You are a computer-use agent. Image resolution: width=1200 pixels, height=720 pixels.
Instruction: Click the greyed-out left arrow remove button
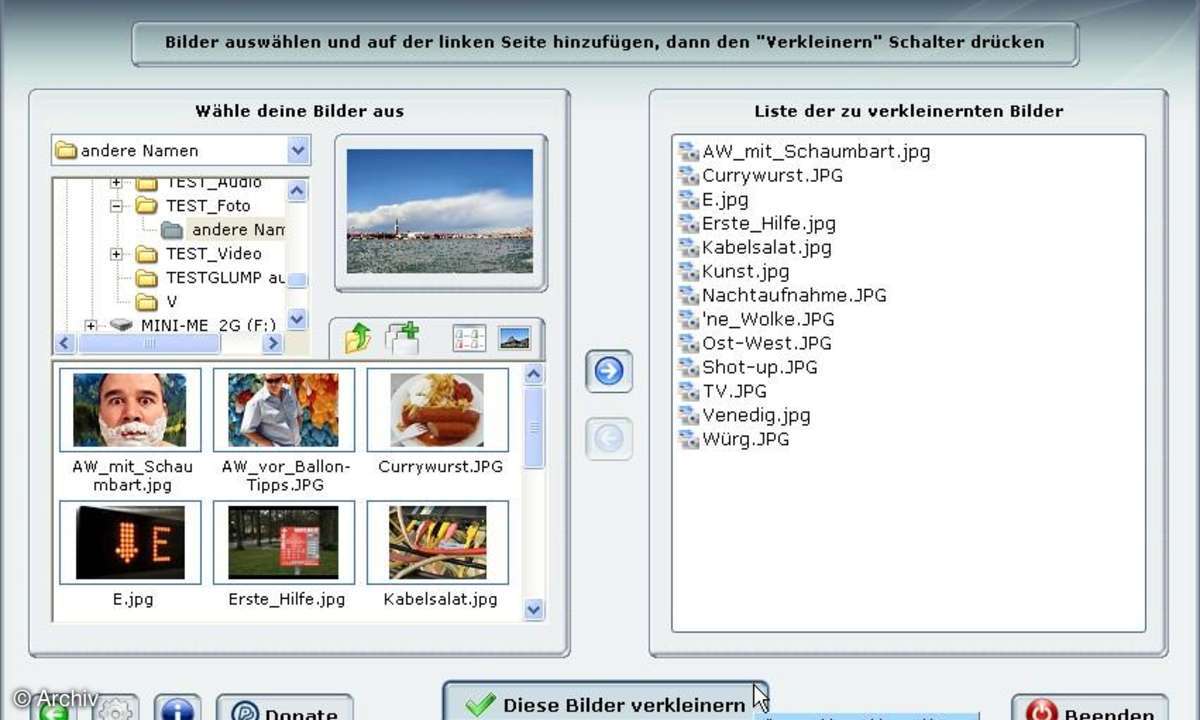(609, 439)
